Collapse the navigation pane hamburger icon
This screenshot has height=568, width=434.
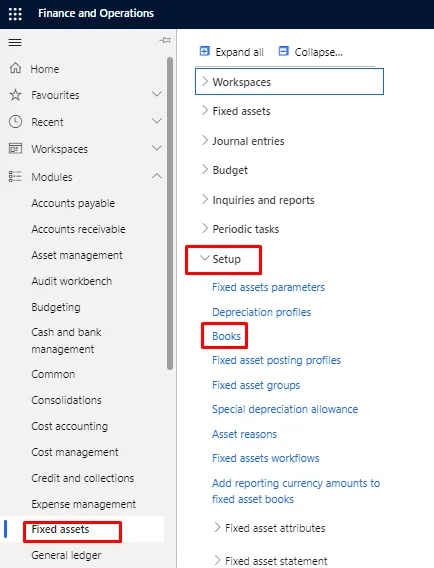tap(15, 42)
